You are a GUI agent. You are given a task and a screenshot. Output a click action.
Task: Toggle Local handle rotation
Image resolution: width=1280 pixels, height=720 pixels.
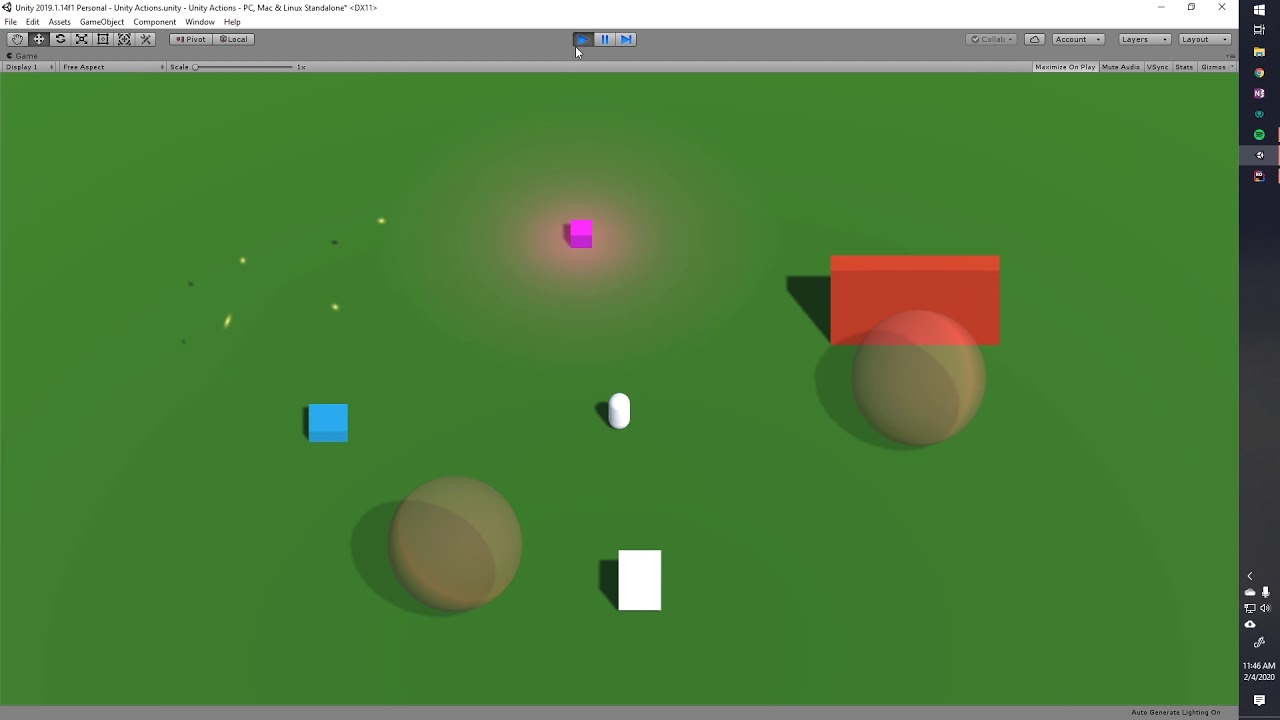[x=233, y=39]
